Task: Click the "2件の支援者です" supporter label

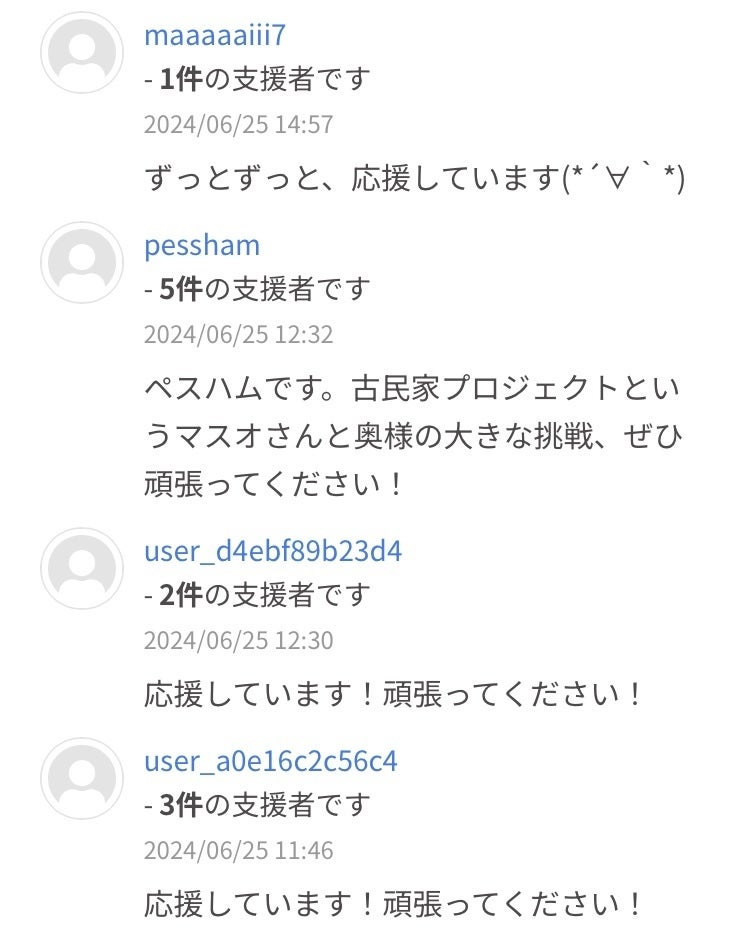Action: [x=257, y=596]
